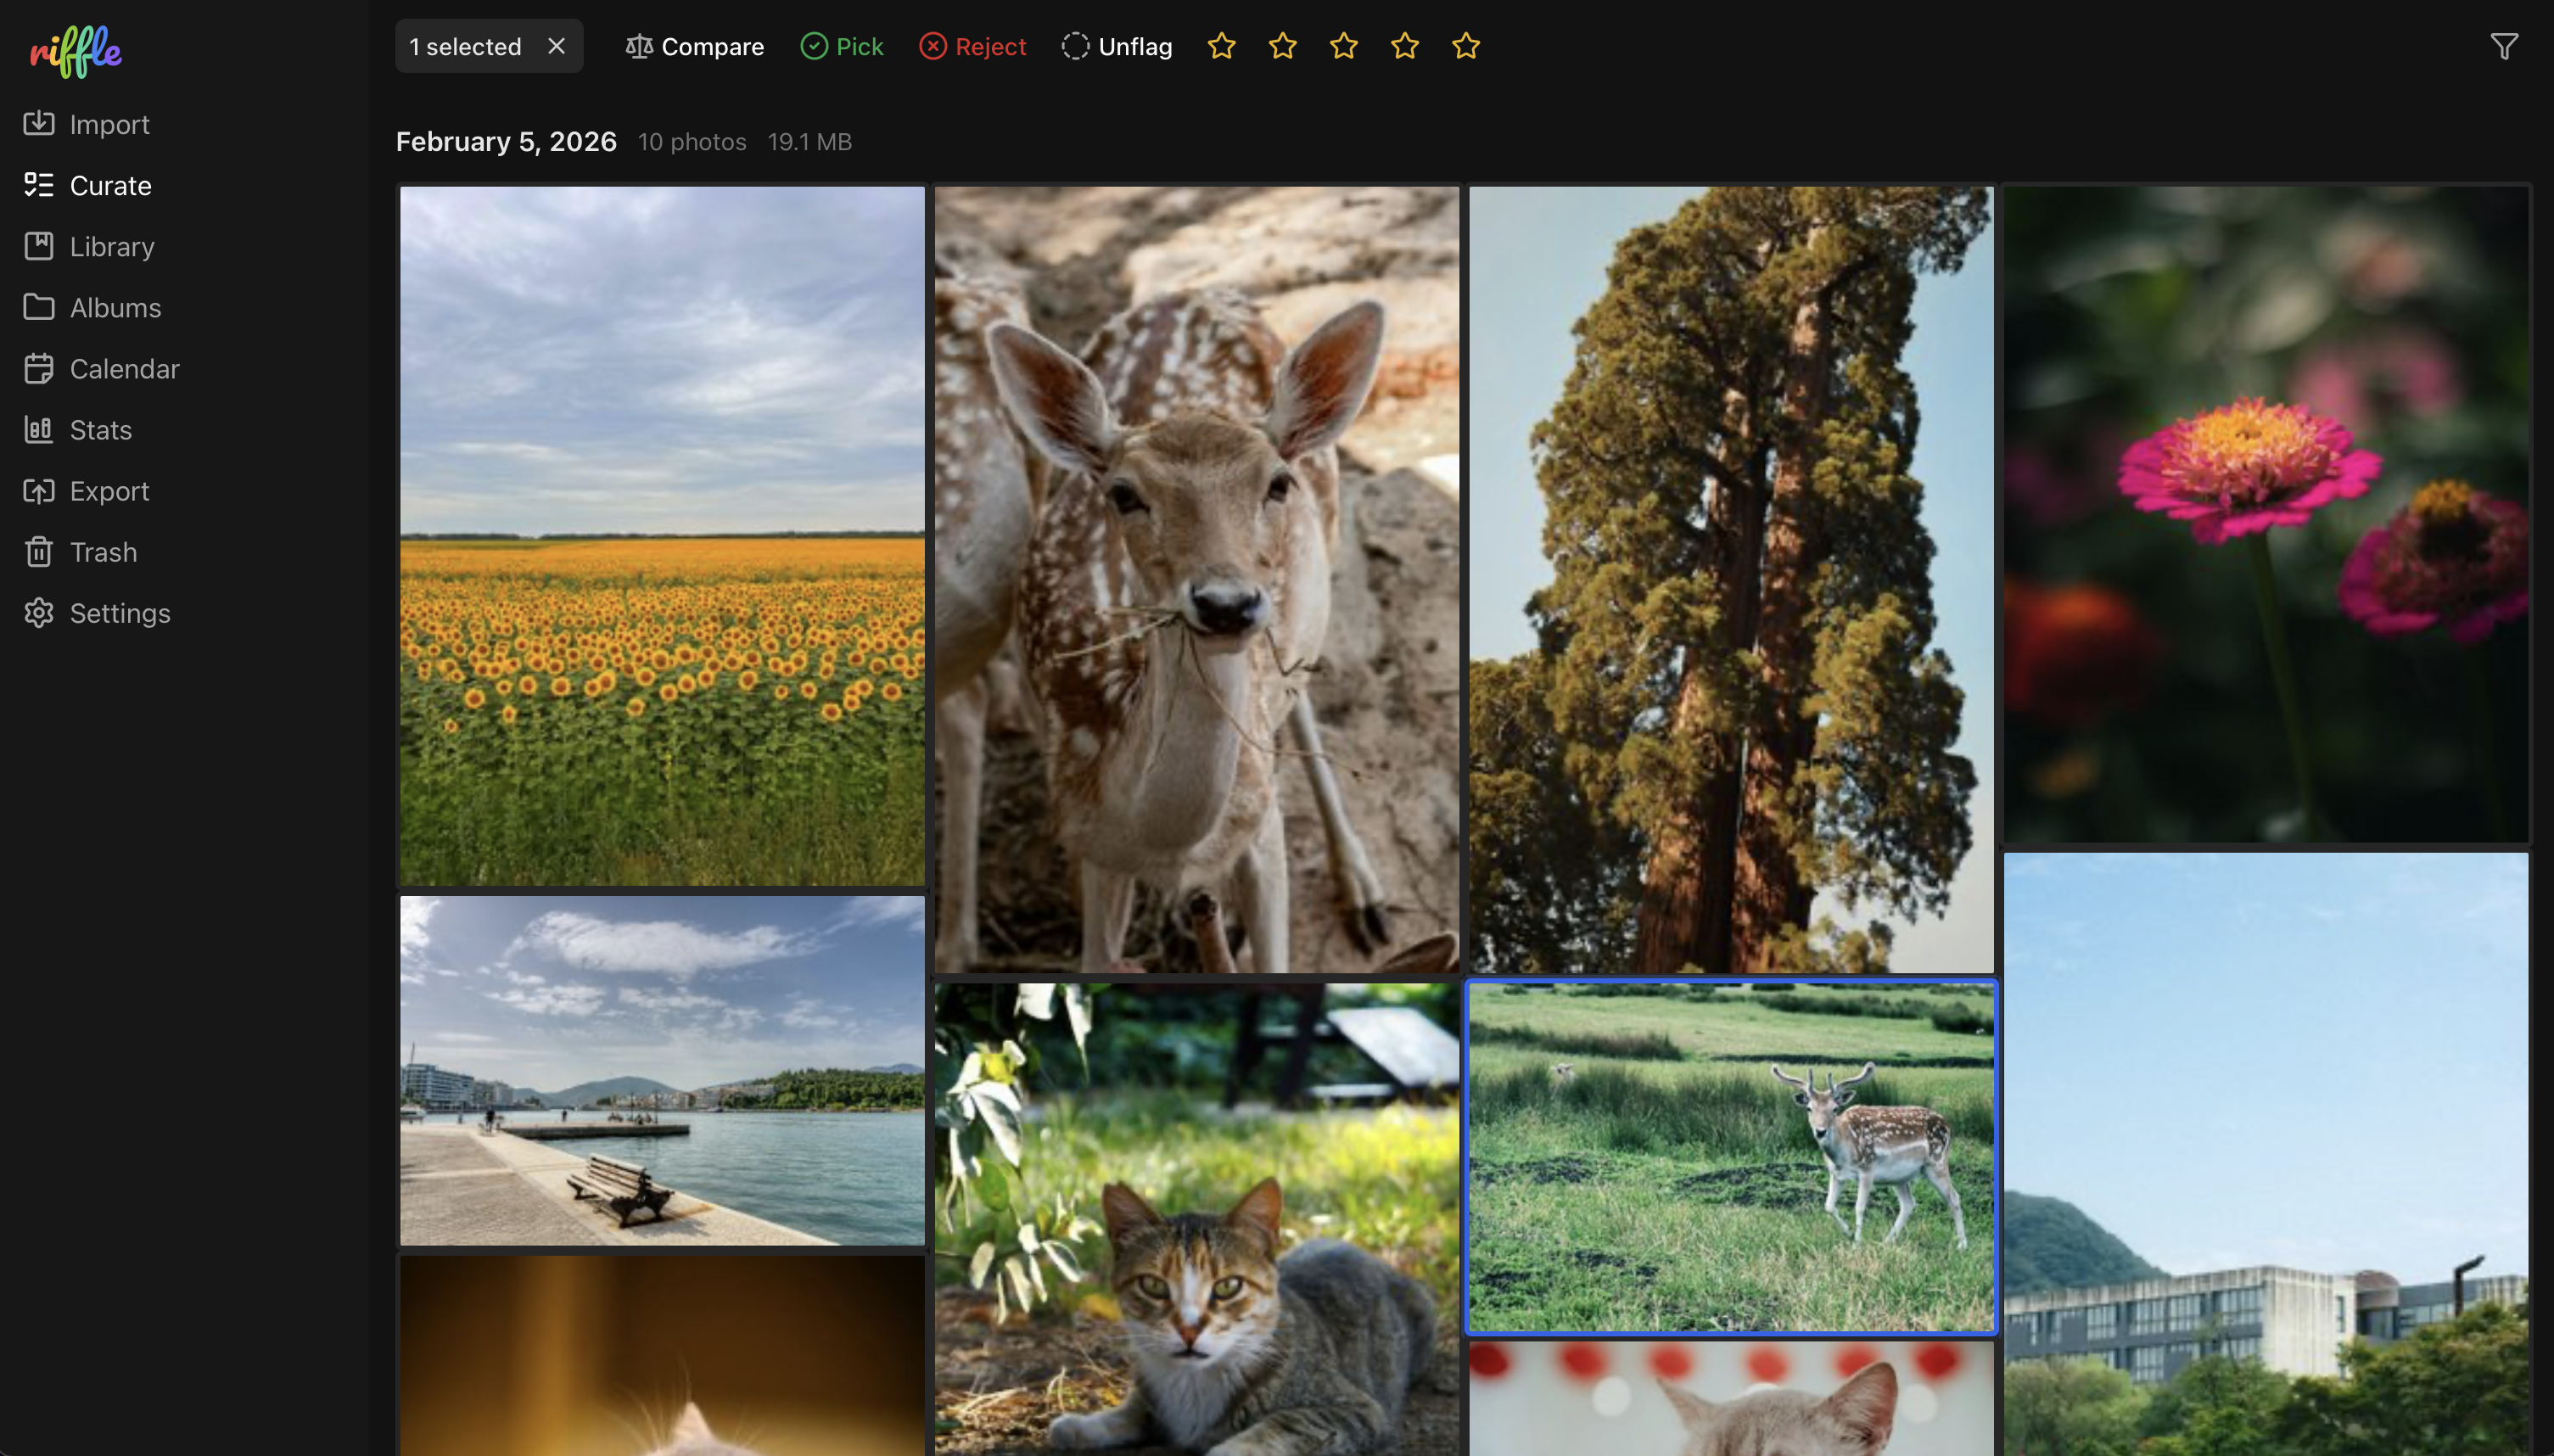Clear the 1 selected chip

pyautogui.click(x=556, y=47)
